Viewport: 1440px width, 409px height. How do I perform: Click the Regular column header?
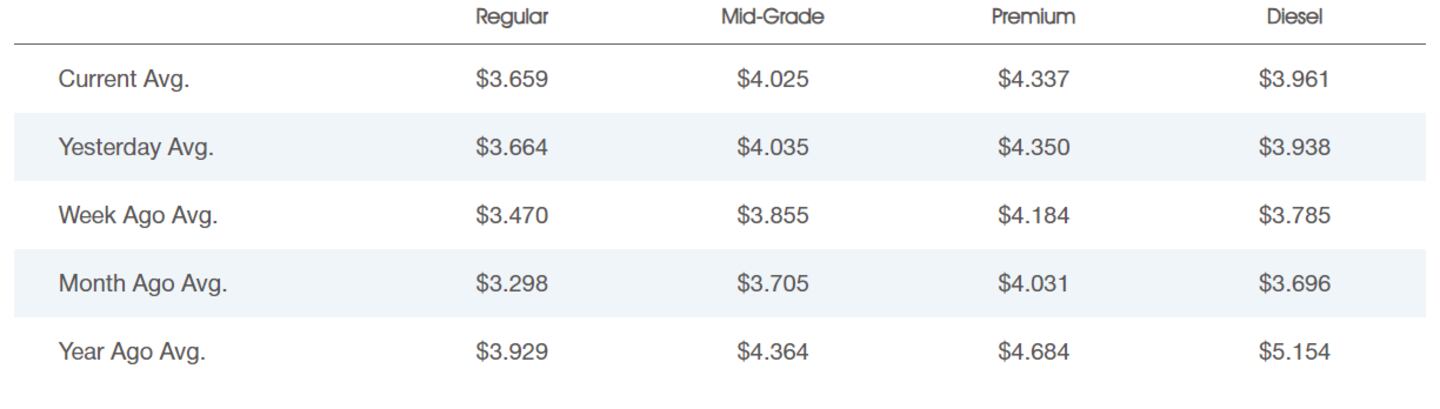tap(512, 17)
